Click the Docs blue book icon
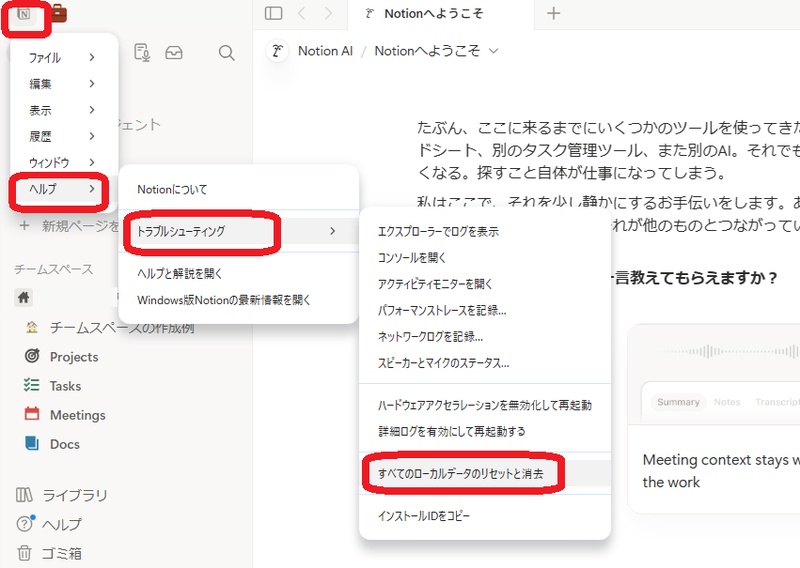This screenshot has height=568, width=800. 32,443
